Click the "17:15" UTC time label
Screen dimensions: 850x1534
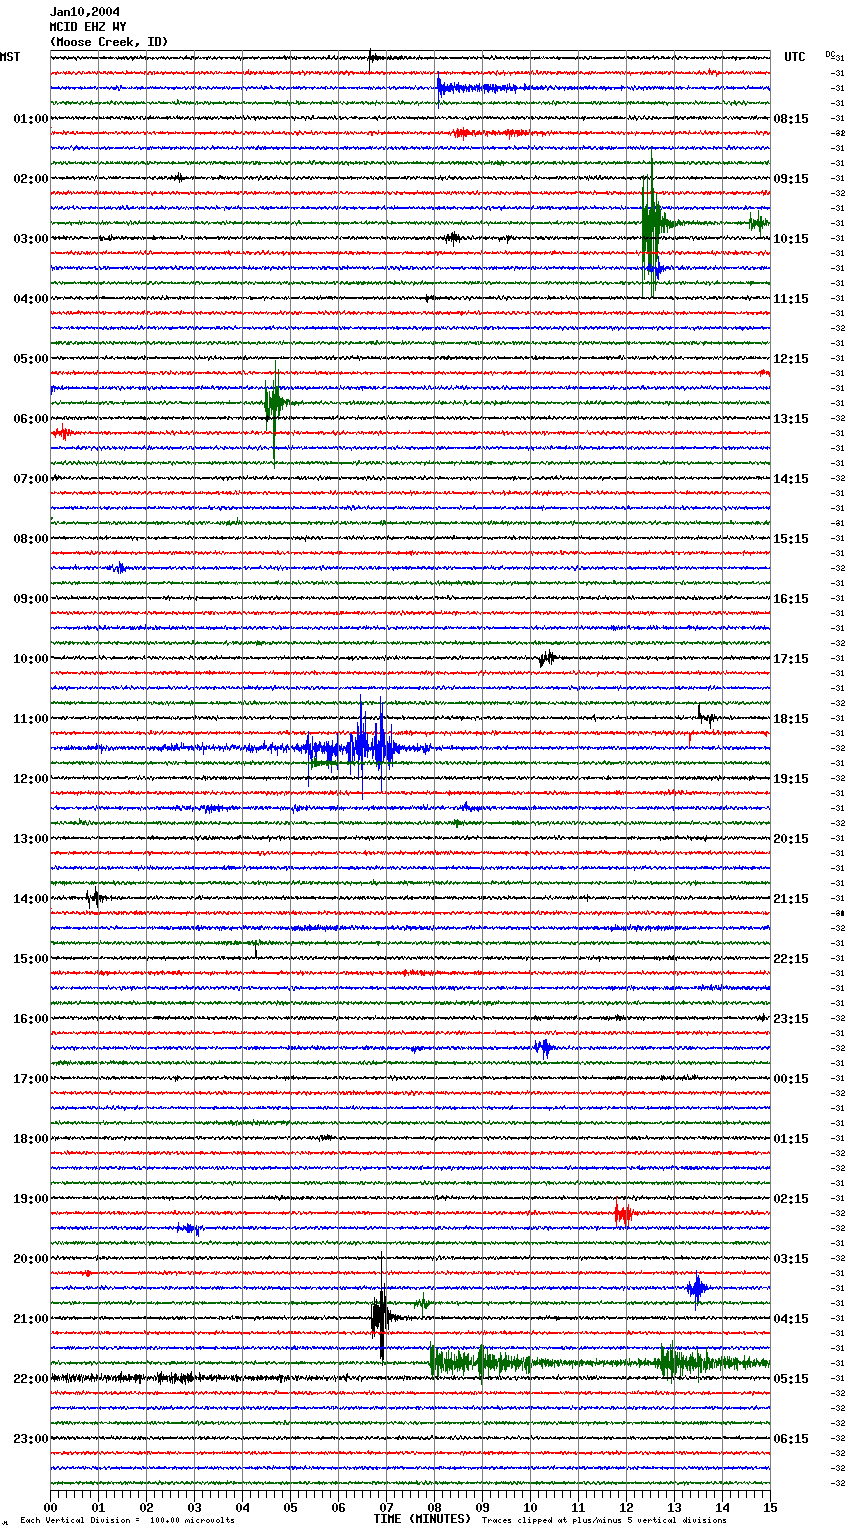pyautogui.click(x=791, y=659)
